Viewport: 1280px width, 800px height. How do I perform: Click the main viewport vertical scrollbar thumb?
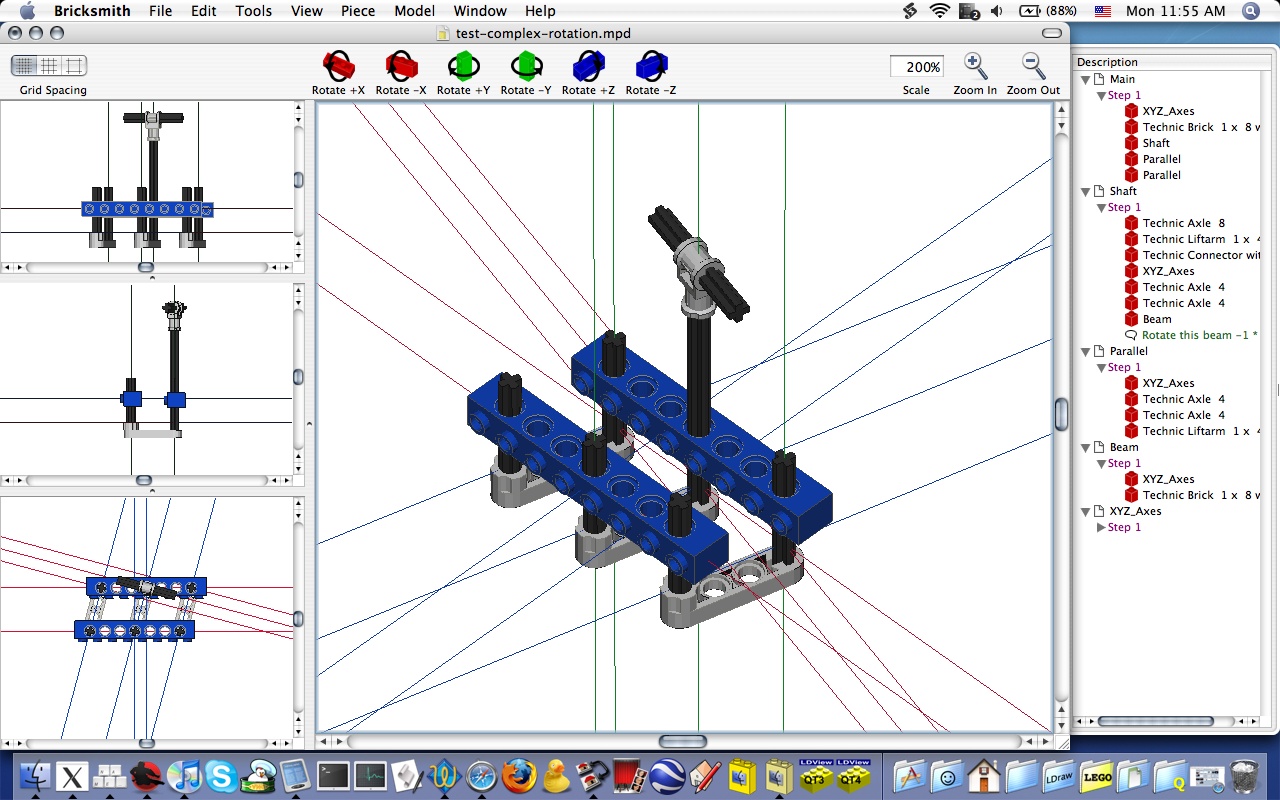click(1061, 413)
